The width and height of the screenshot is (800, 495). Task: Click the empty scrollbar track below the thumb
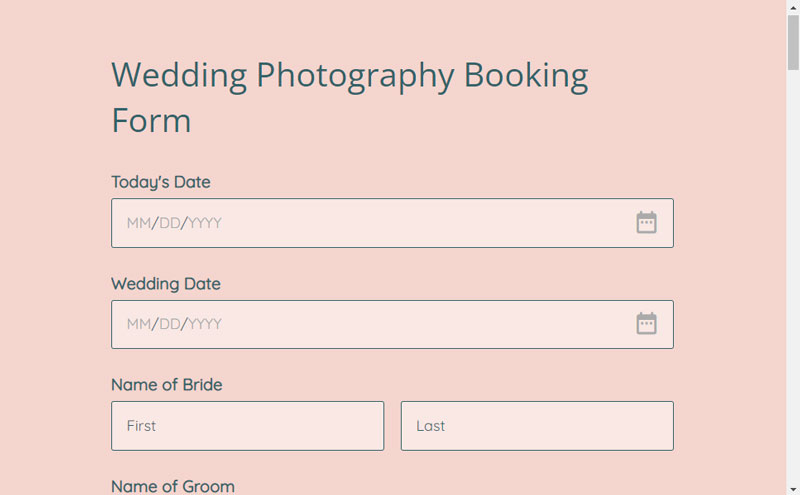(x=793, y=276)
